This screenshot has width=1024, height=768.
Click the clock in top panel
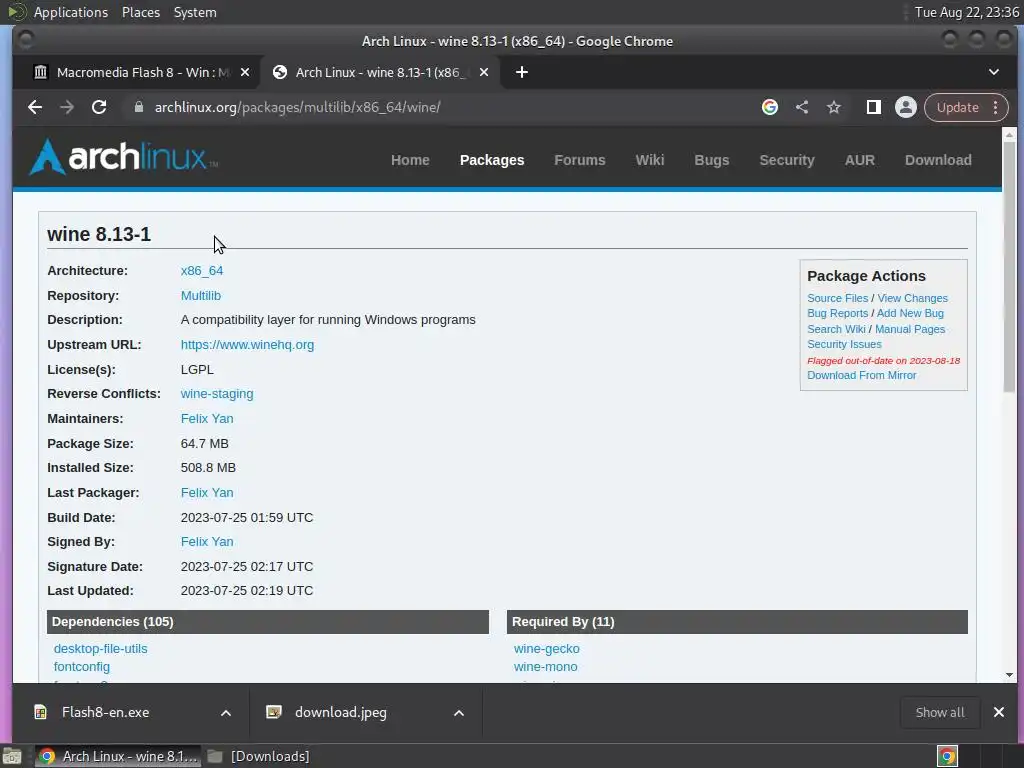click(967, 12)
